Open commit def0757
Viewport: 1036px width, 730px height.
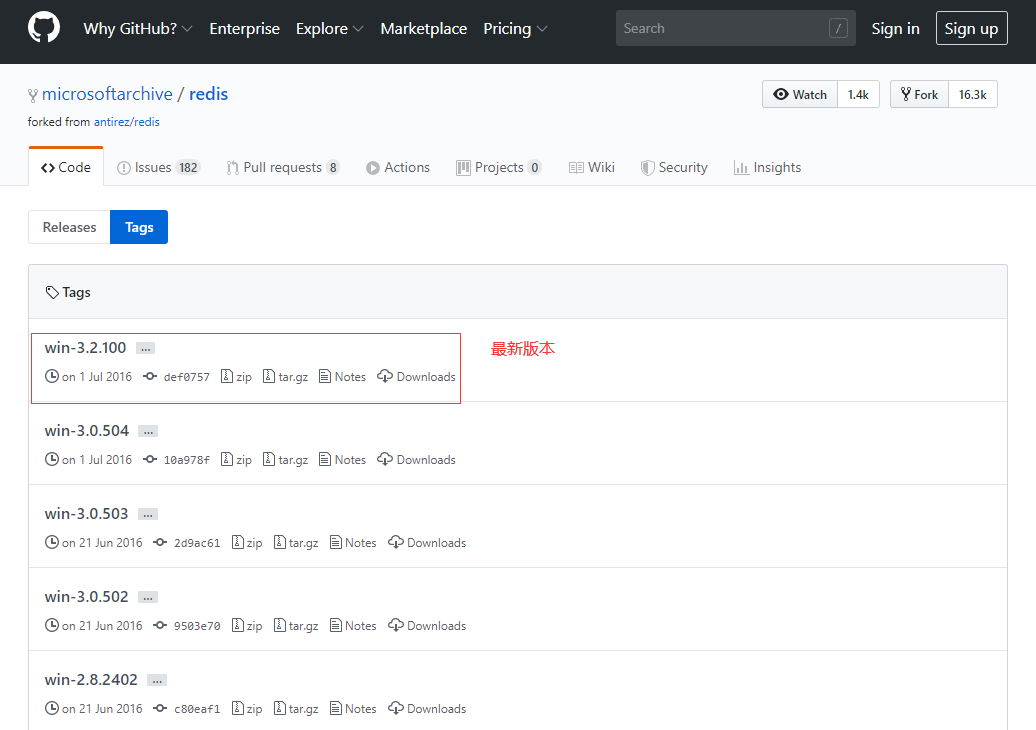tap(186, 377)
